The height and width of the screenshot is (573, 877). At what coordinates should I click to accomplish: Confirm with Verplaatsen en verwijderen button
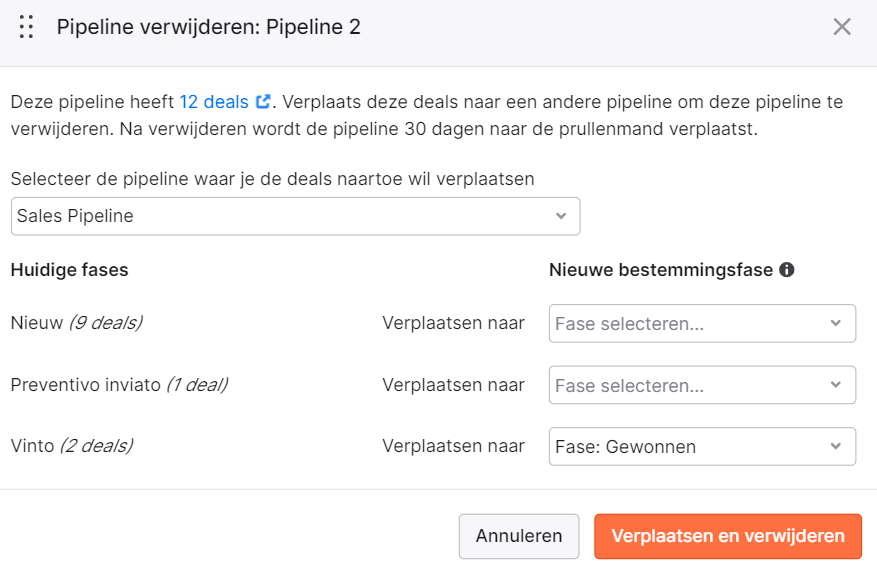point(728,536)
